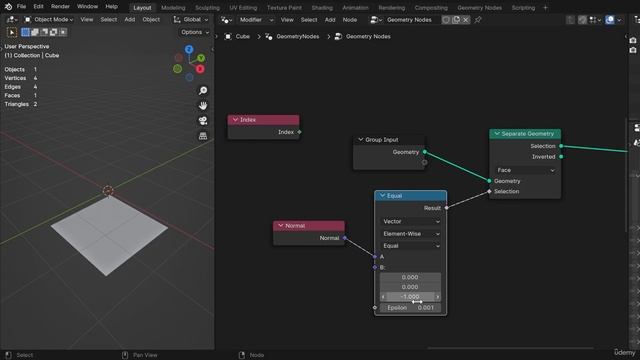Open the Help menu

coord(111,7)
